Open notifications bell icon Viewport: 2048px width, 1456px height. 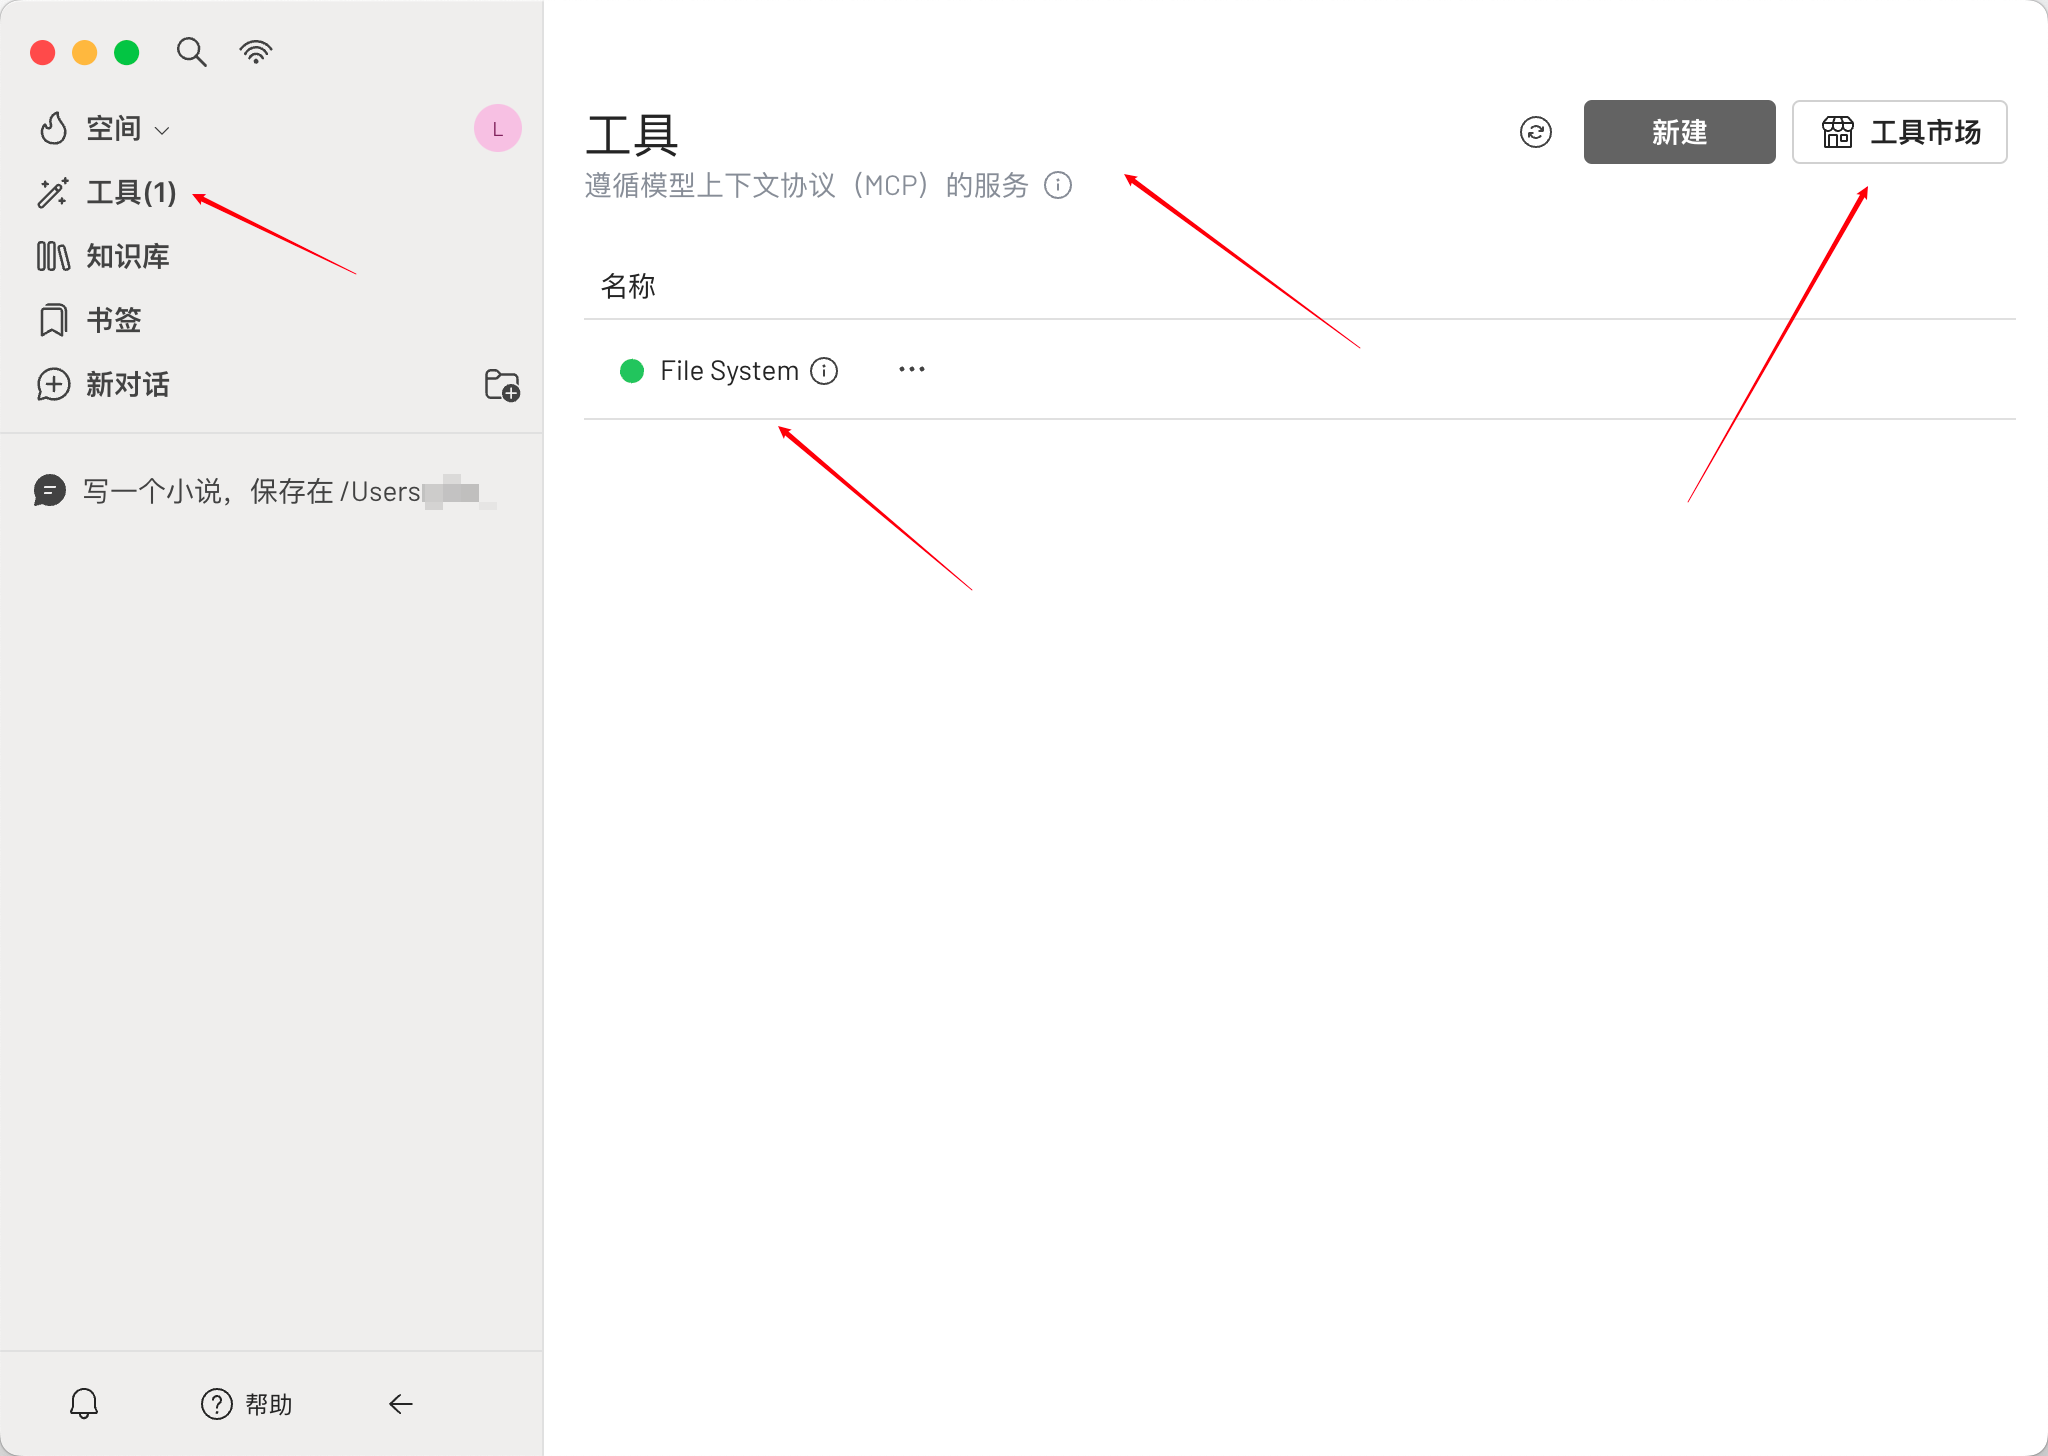tap(84, 1404)
